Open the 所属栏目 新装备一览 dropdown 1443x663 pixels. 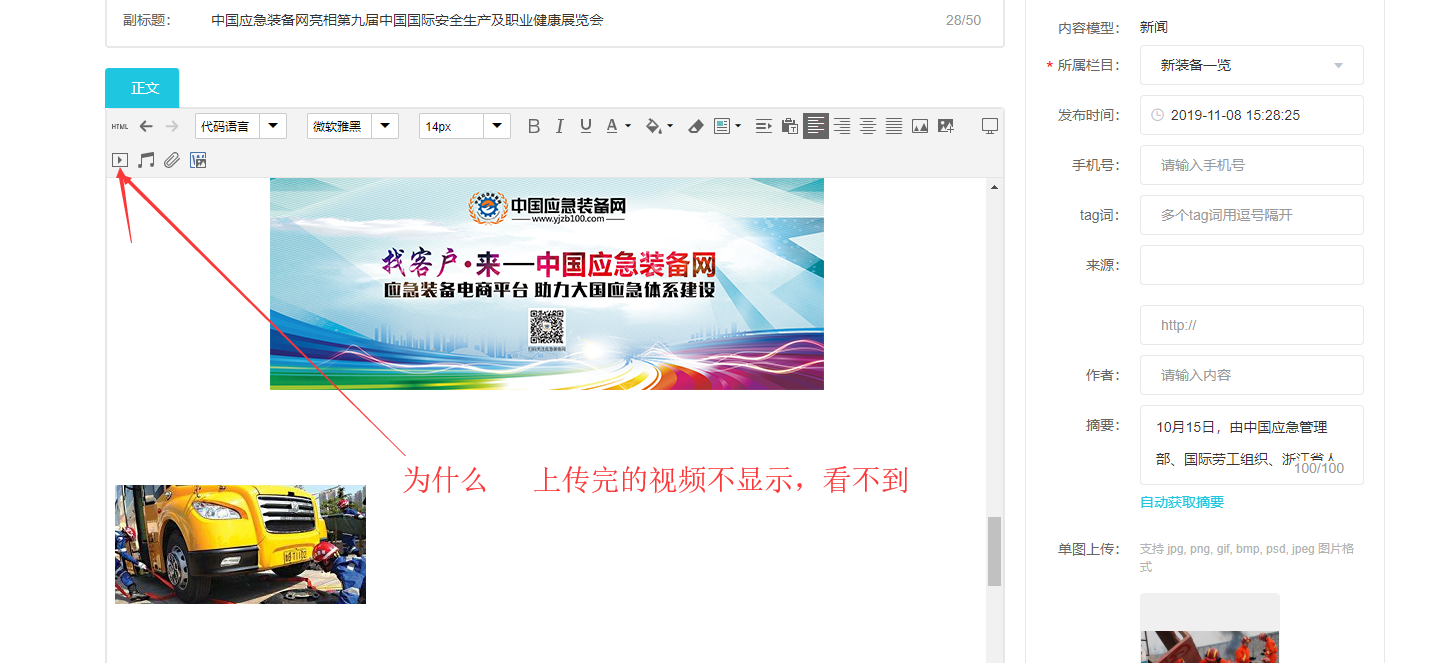pos(1252,65)
